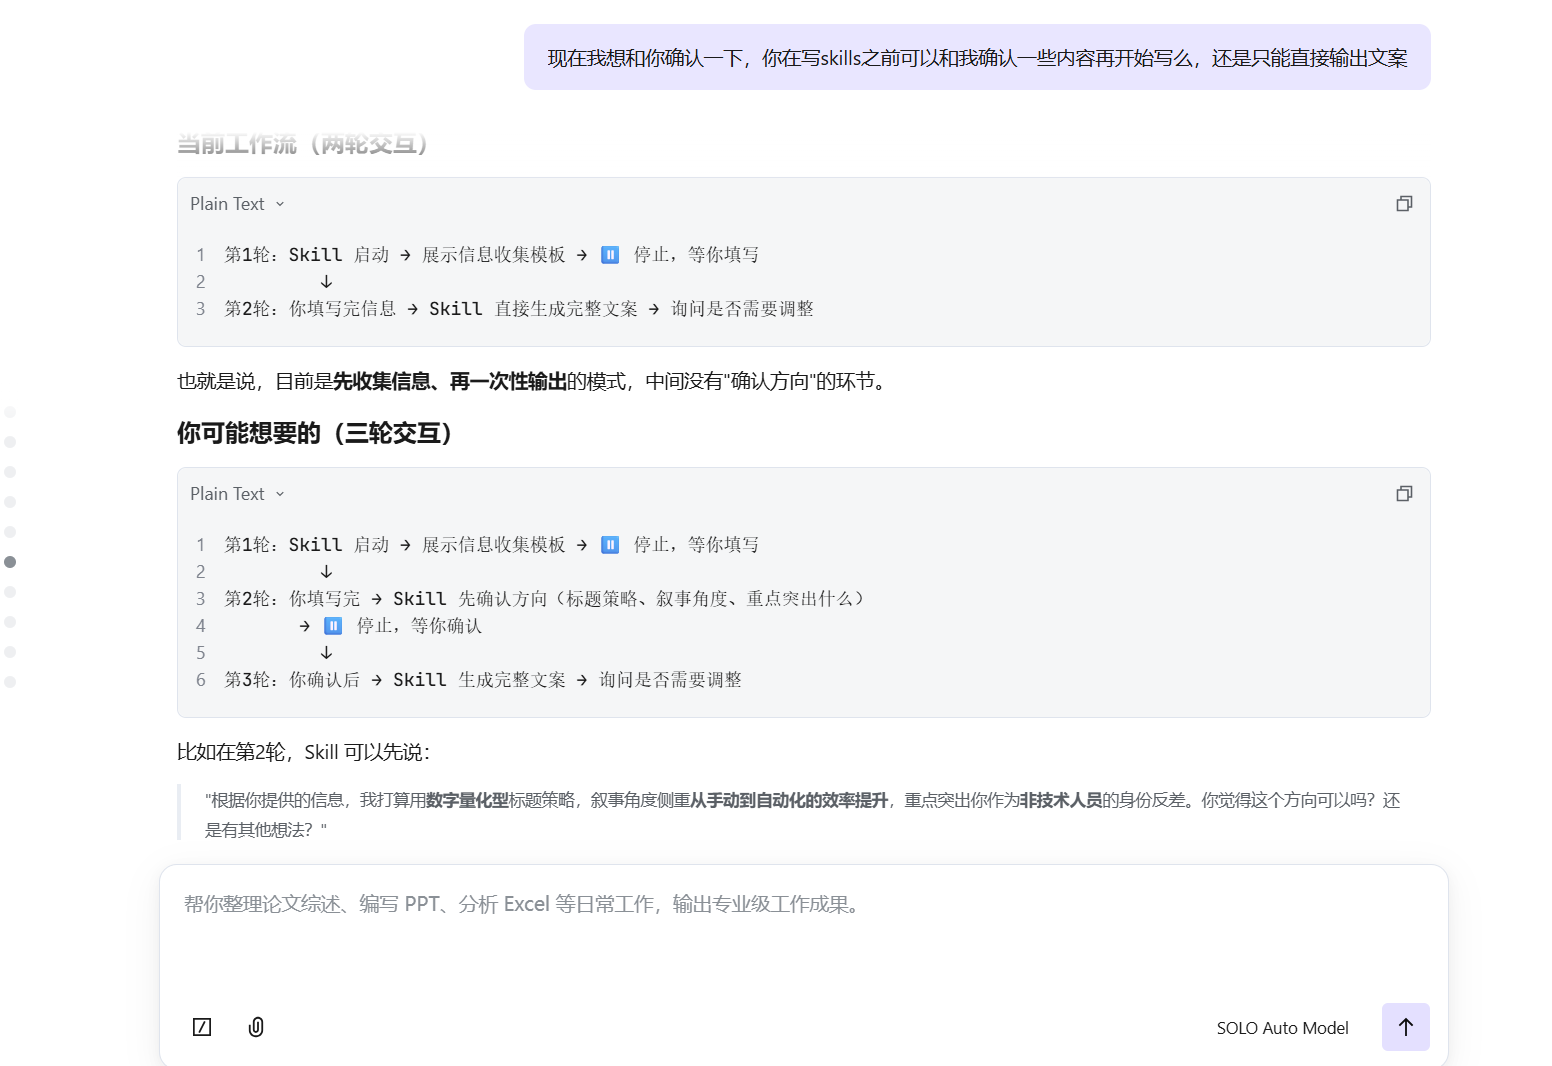1552x1066 pixels.
Task: Click the outline dot directly above the highlighted one
Action: pos(10,532)
